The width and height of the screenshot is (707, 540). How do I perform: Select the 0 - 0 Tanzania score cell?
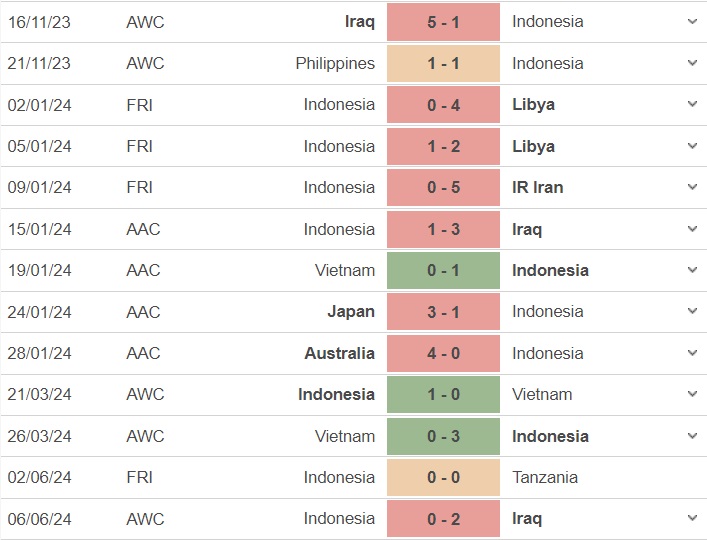pyautogui.click(x=443, y=477)
